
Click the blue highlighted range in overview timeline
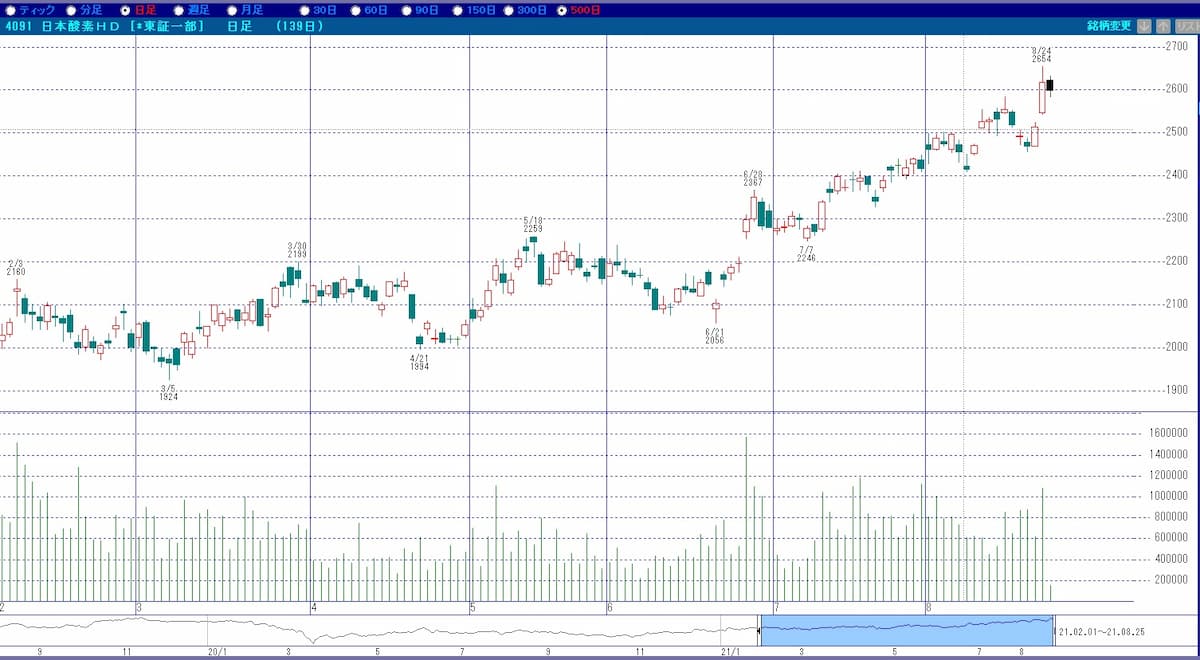pos(906,631)
